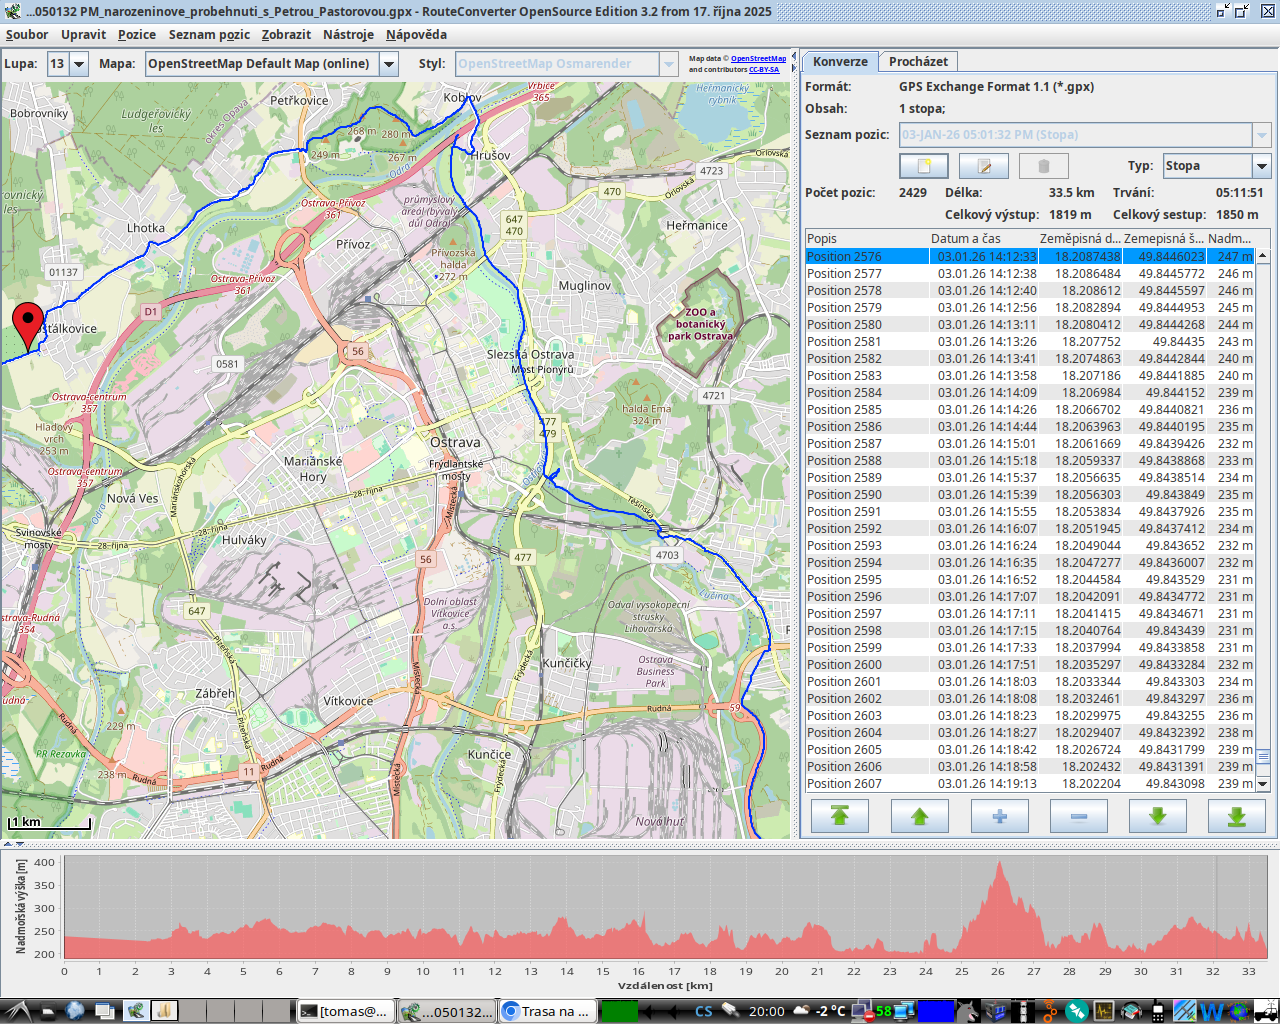1280x1024 pixels.
Task: Remove selected position with minus button
Action: click(1078, 816)
